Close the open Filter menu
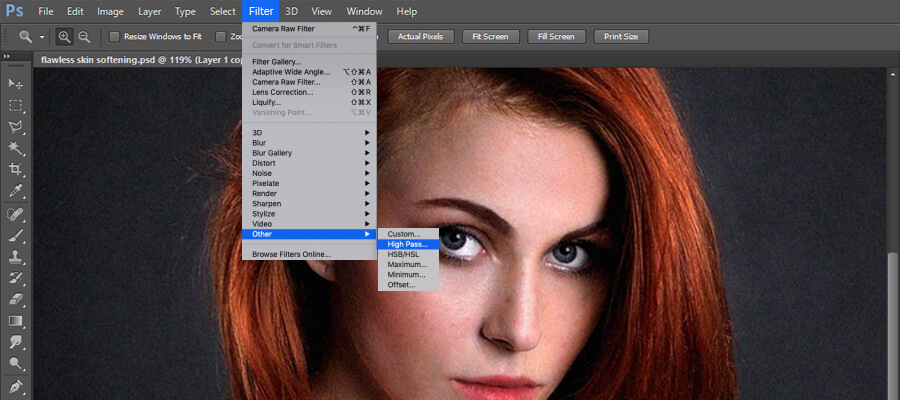The image size is (900, 400). click(x=261, y=11)
